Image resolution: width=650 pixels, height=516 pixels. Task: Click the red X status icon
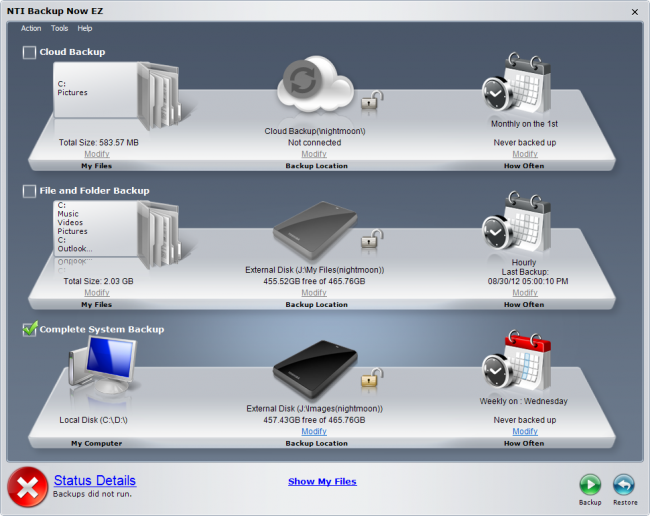[27, 487]
